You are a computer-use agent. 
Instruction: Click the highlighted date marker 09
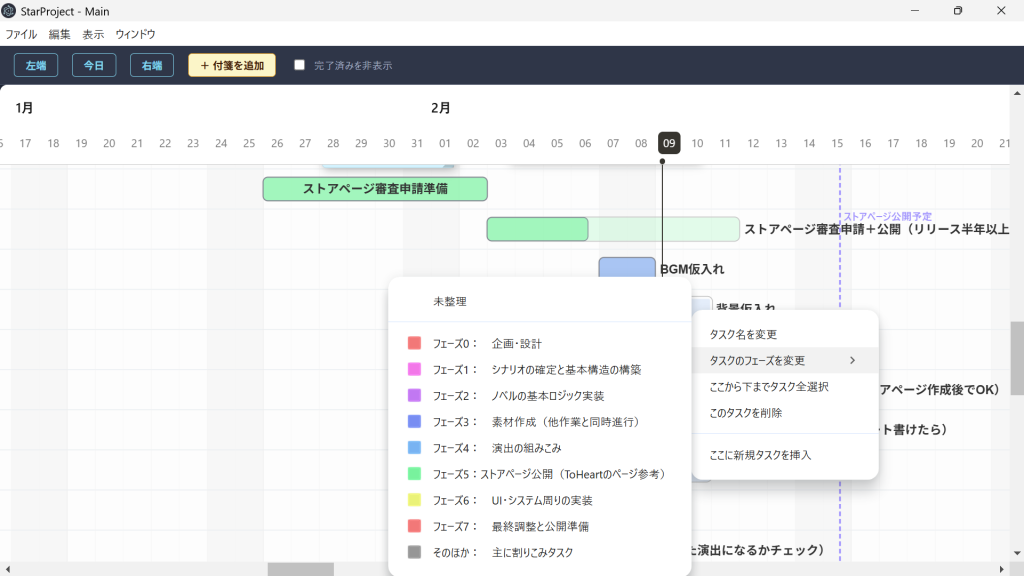click(x=669, y=143)
